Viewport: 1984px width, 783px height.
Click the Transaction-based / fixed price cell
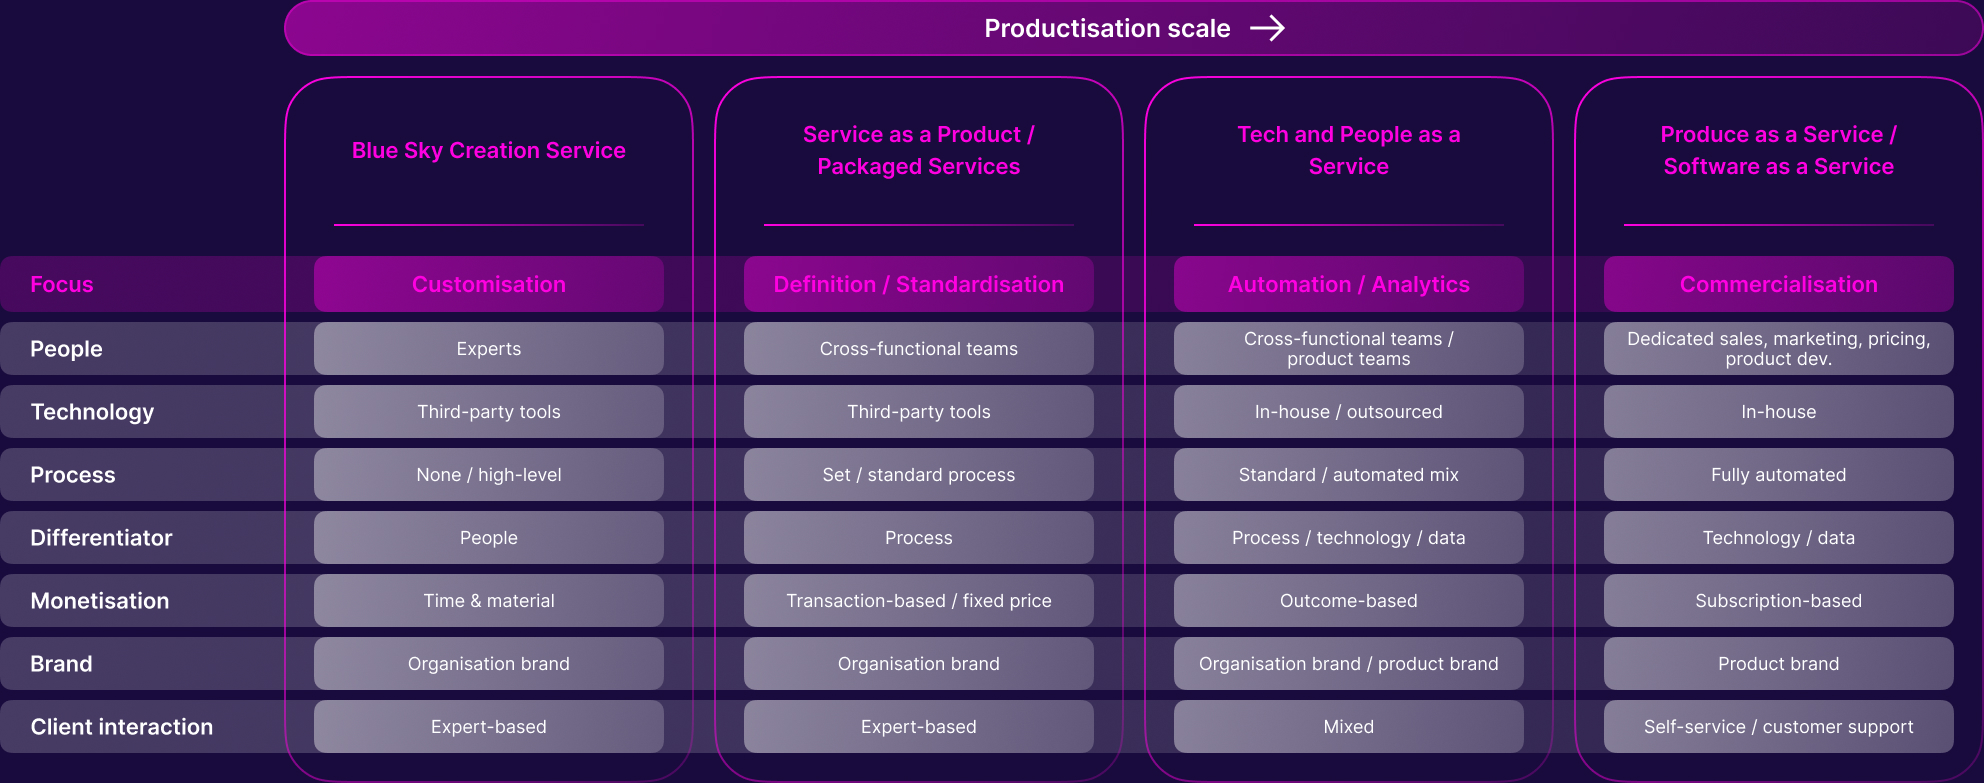(x=919, y=601)
